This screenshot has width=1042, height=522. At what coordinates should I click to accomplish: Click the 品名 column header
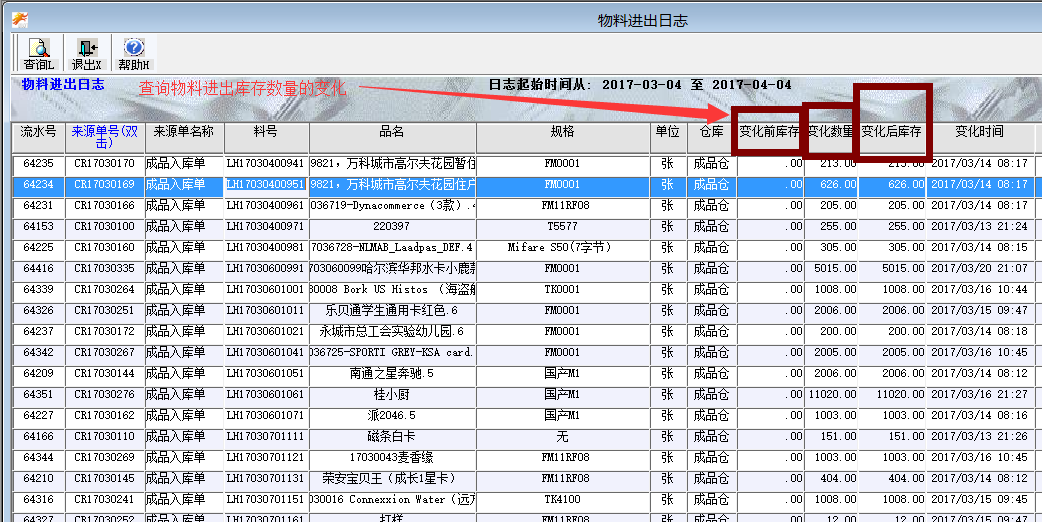point(392,132)
